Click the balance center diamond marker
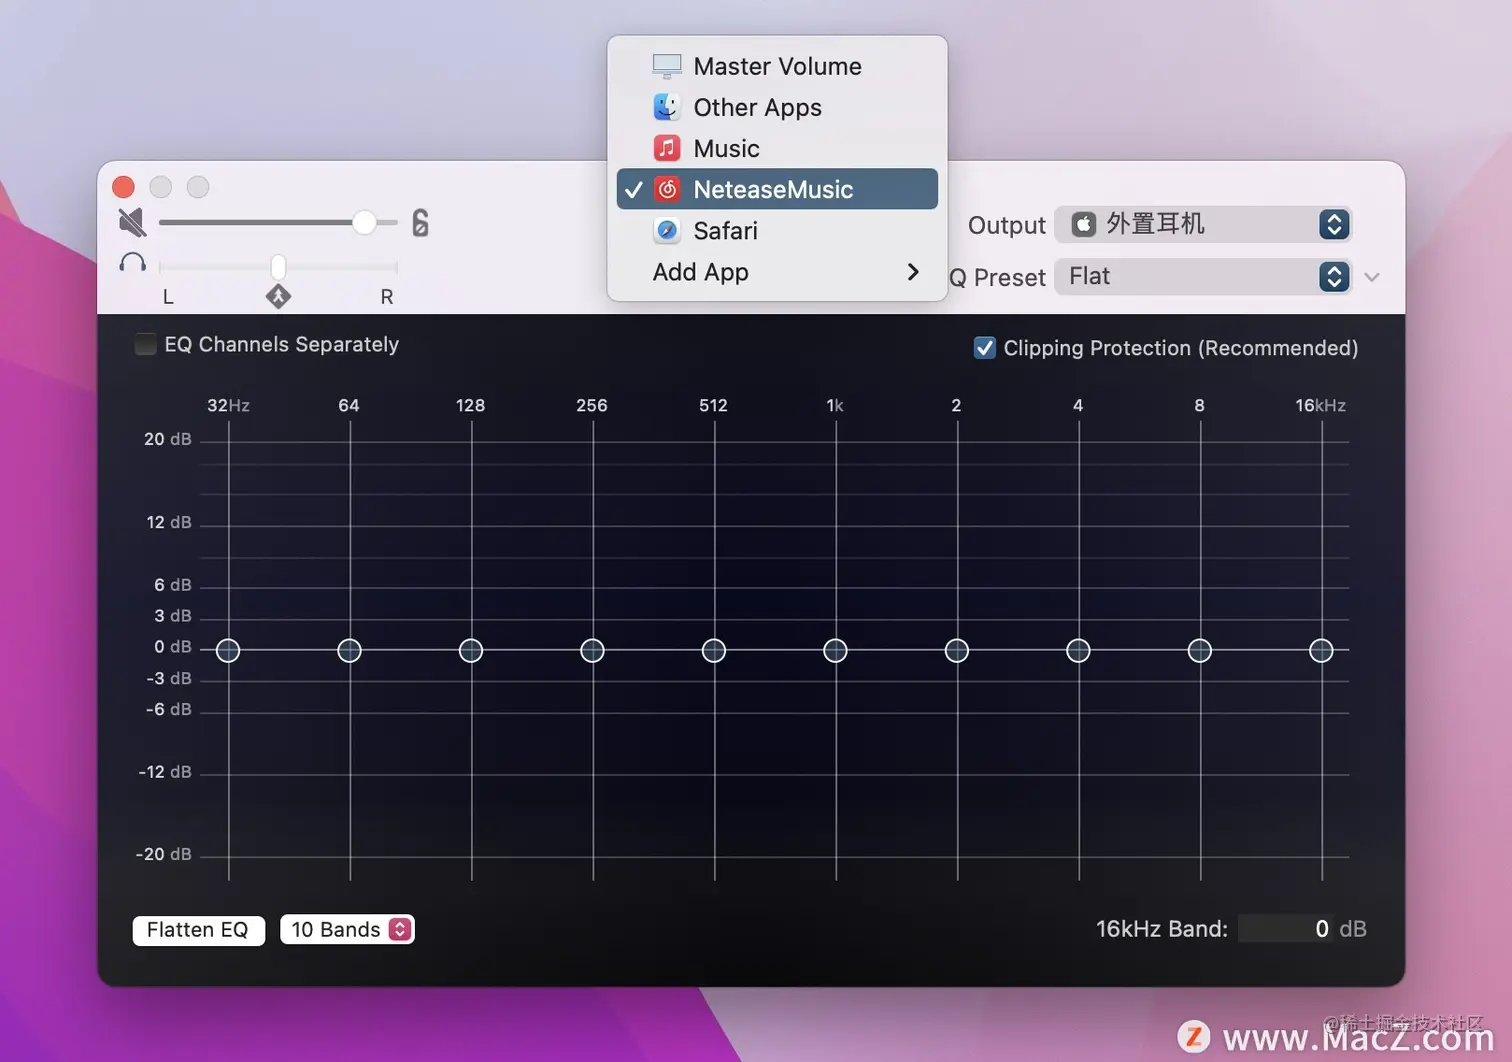 tap(278, 296)
